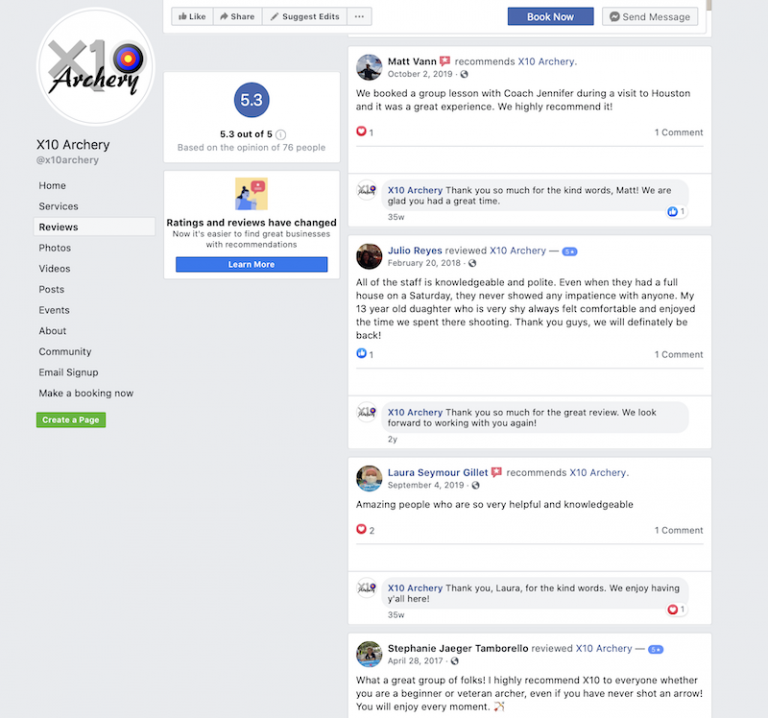Click the heart reaction on Laura Seymour Gillet's review

coord(361,529)
